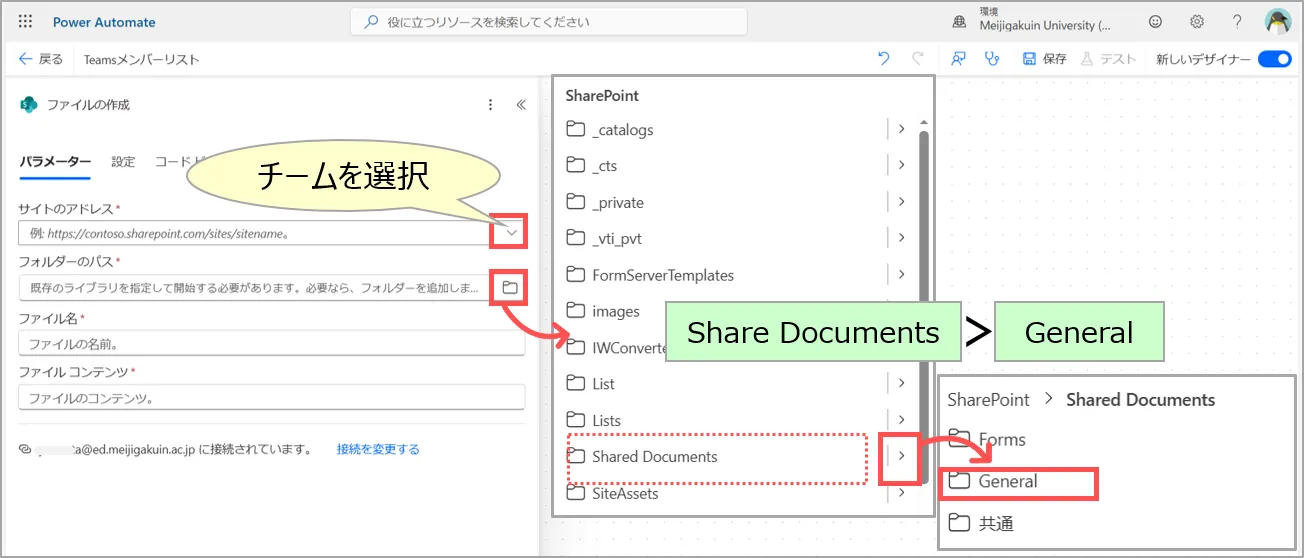Viewport: 1304px width, 558px height.
Task: Toggle the 新しいデザイナー switch
Action: (x=1274, y=59)
